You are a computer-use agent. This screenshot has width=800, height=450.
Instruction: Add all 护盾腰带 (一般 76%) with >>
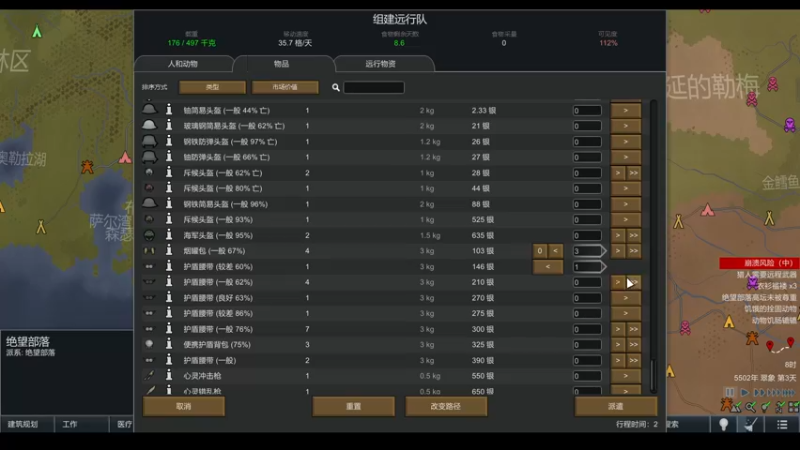tap(634, 329)
